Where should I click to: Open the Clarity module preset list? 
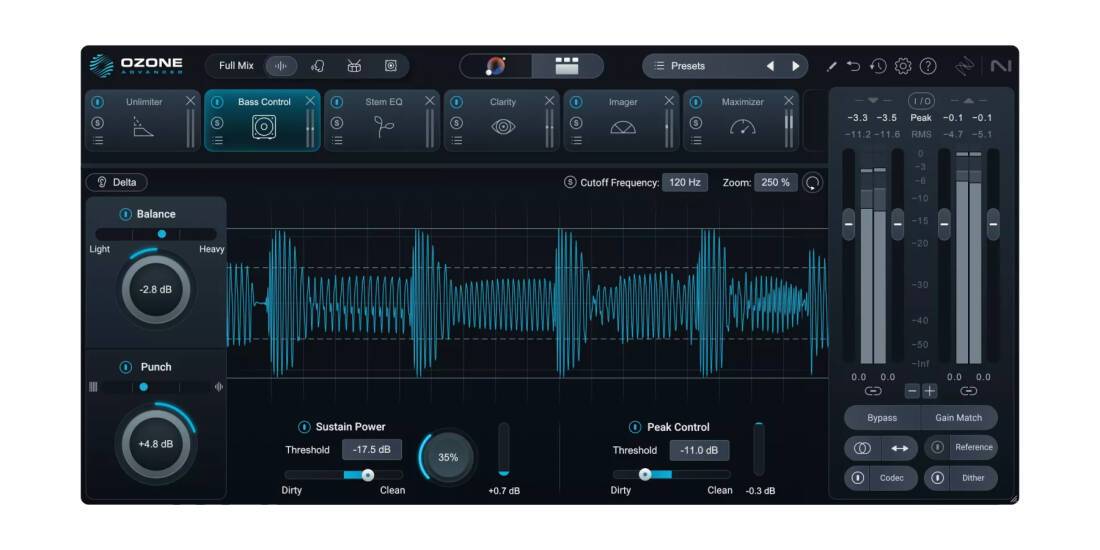(457, 140)
